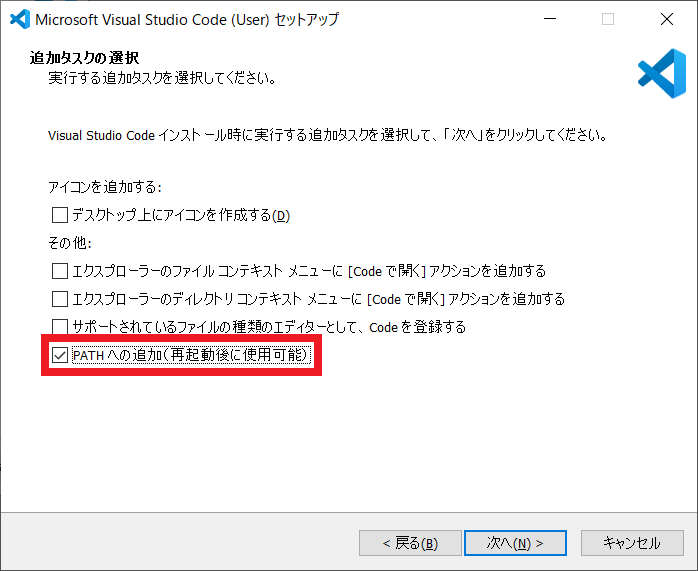Click the その他: label
The height and width of the screenshot is (571, 698).
coord(70,243)
